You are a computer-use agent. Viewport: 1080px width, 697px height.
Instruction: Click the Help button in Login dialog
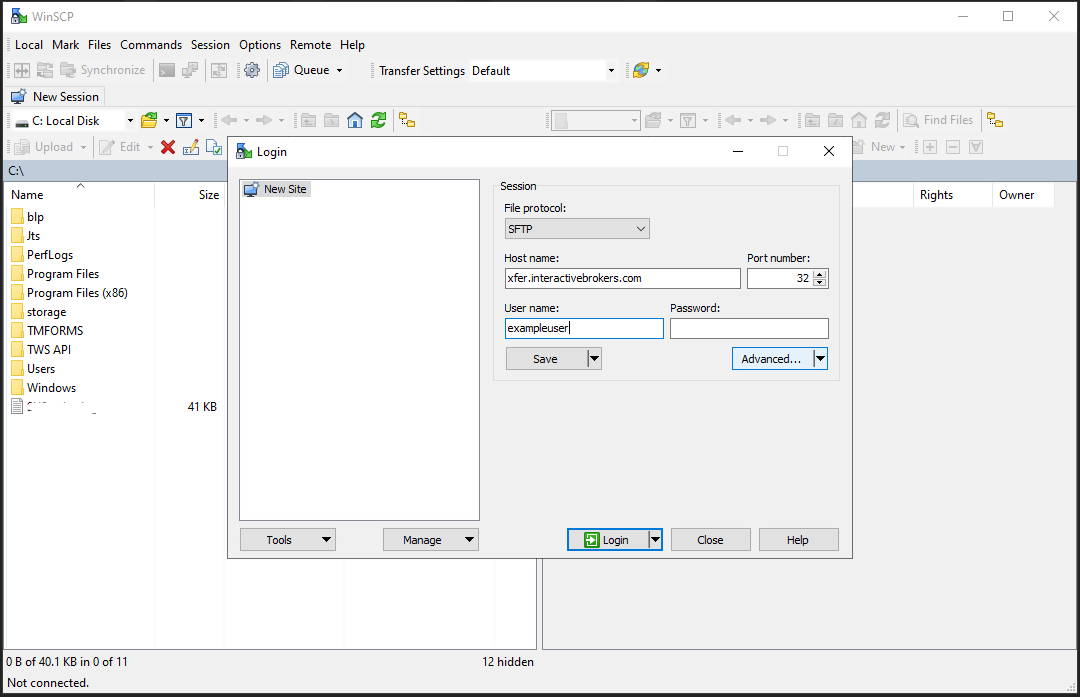[x=798, y=540]
